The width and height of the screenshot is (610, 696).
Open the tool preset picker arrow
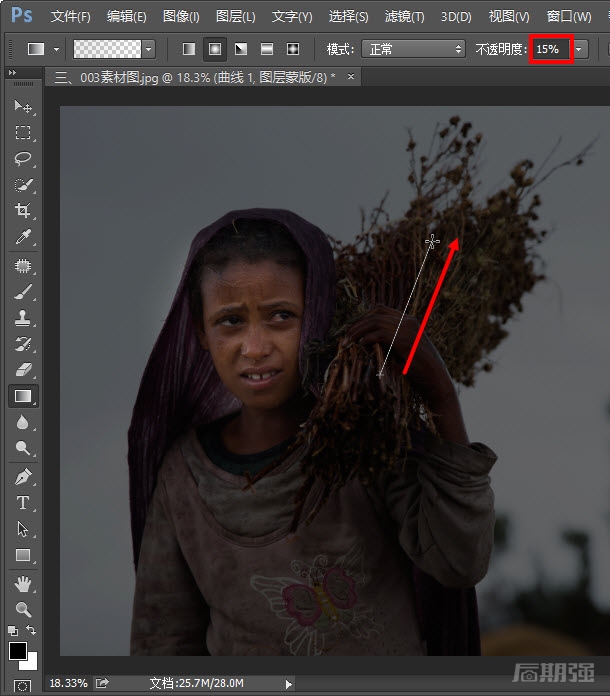tap(56, 49)
